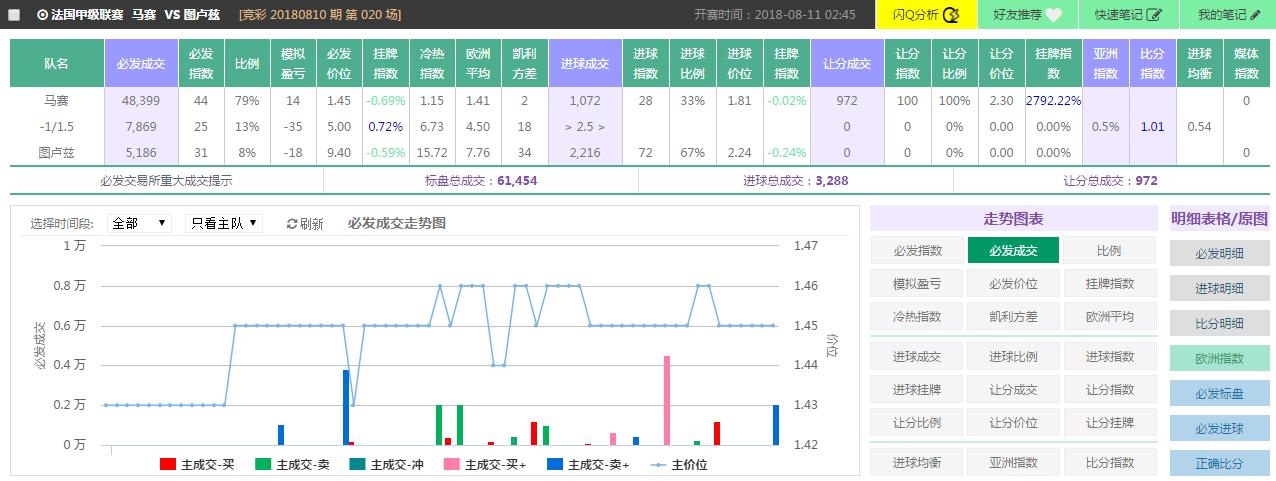This screenshot has height=481, width=1276.
Task: Click the 我的笔记 dropdown button
Action: 1227,15
